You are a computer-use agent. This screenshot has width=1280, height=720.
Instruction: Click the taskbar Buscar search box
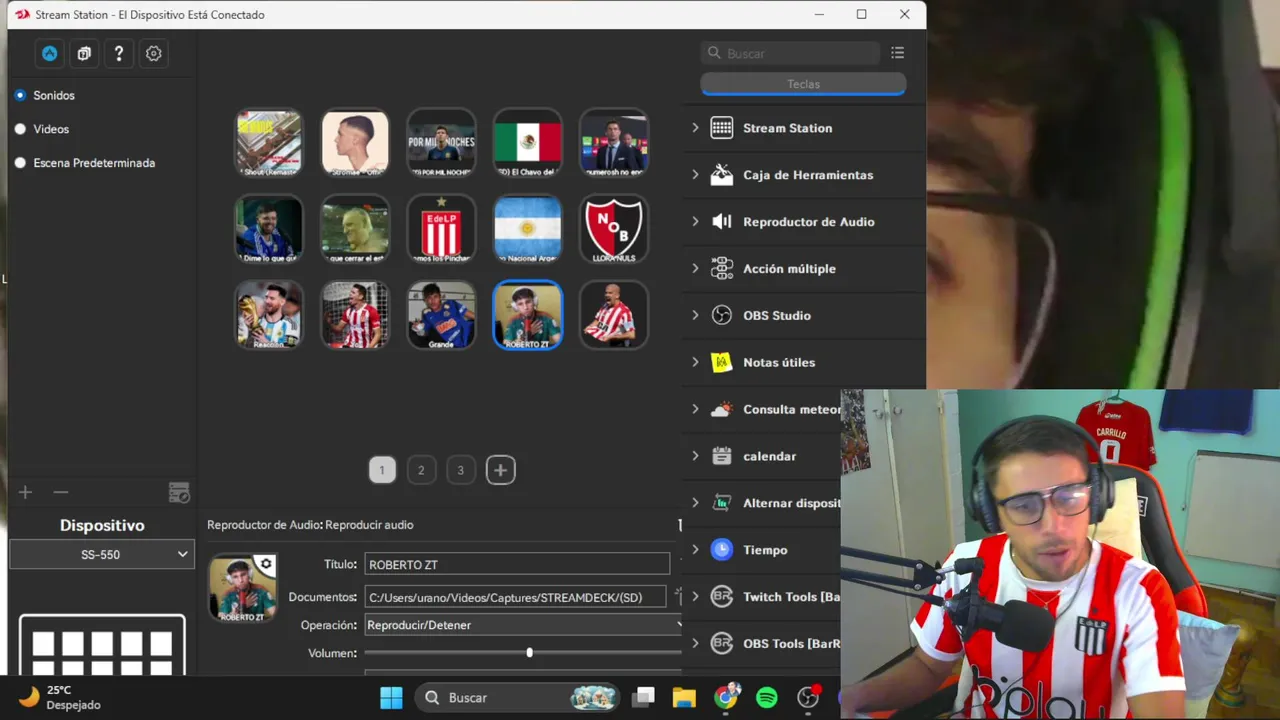518,698
